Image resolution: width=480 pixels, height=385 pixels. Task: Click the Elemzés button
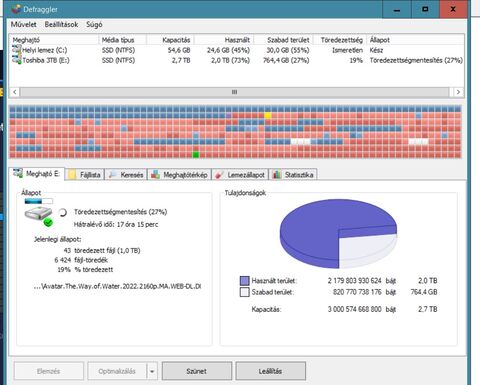click(x=49, y=371)
